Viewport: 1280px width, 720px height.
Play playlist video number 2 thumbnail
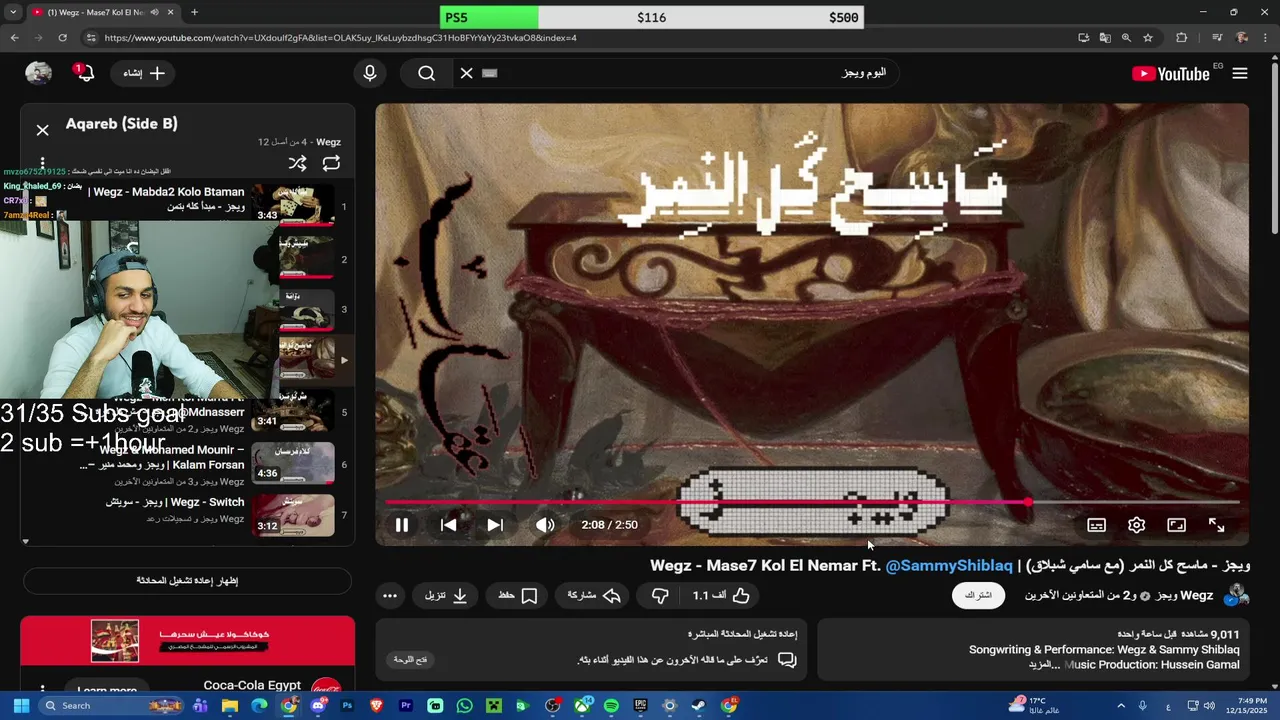(x=306, y=259)
